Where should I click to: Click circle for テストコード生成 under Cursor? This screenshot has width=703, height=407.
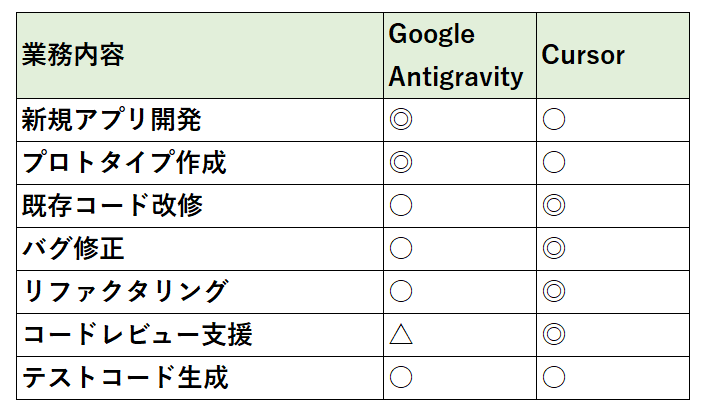click(554, 377)
